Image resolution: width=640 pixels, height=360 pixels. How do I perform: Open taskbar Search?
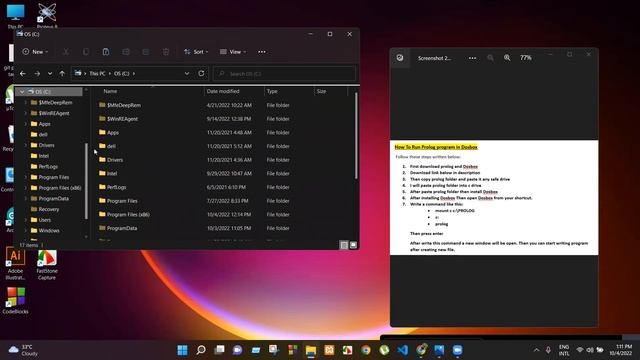(201, 350)
